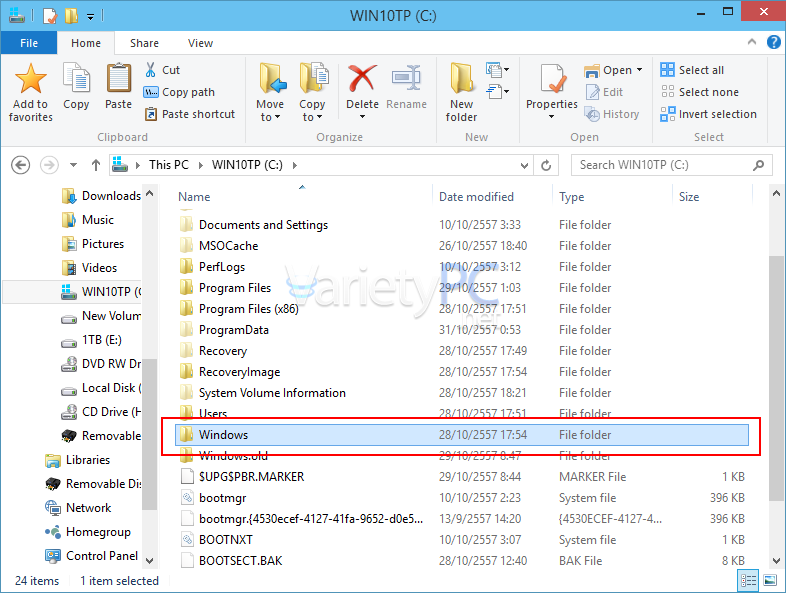Click the Search WIN10TP (C:) box
786x593 pixels.
coord(672,165)
